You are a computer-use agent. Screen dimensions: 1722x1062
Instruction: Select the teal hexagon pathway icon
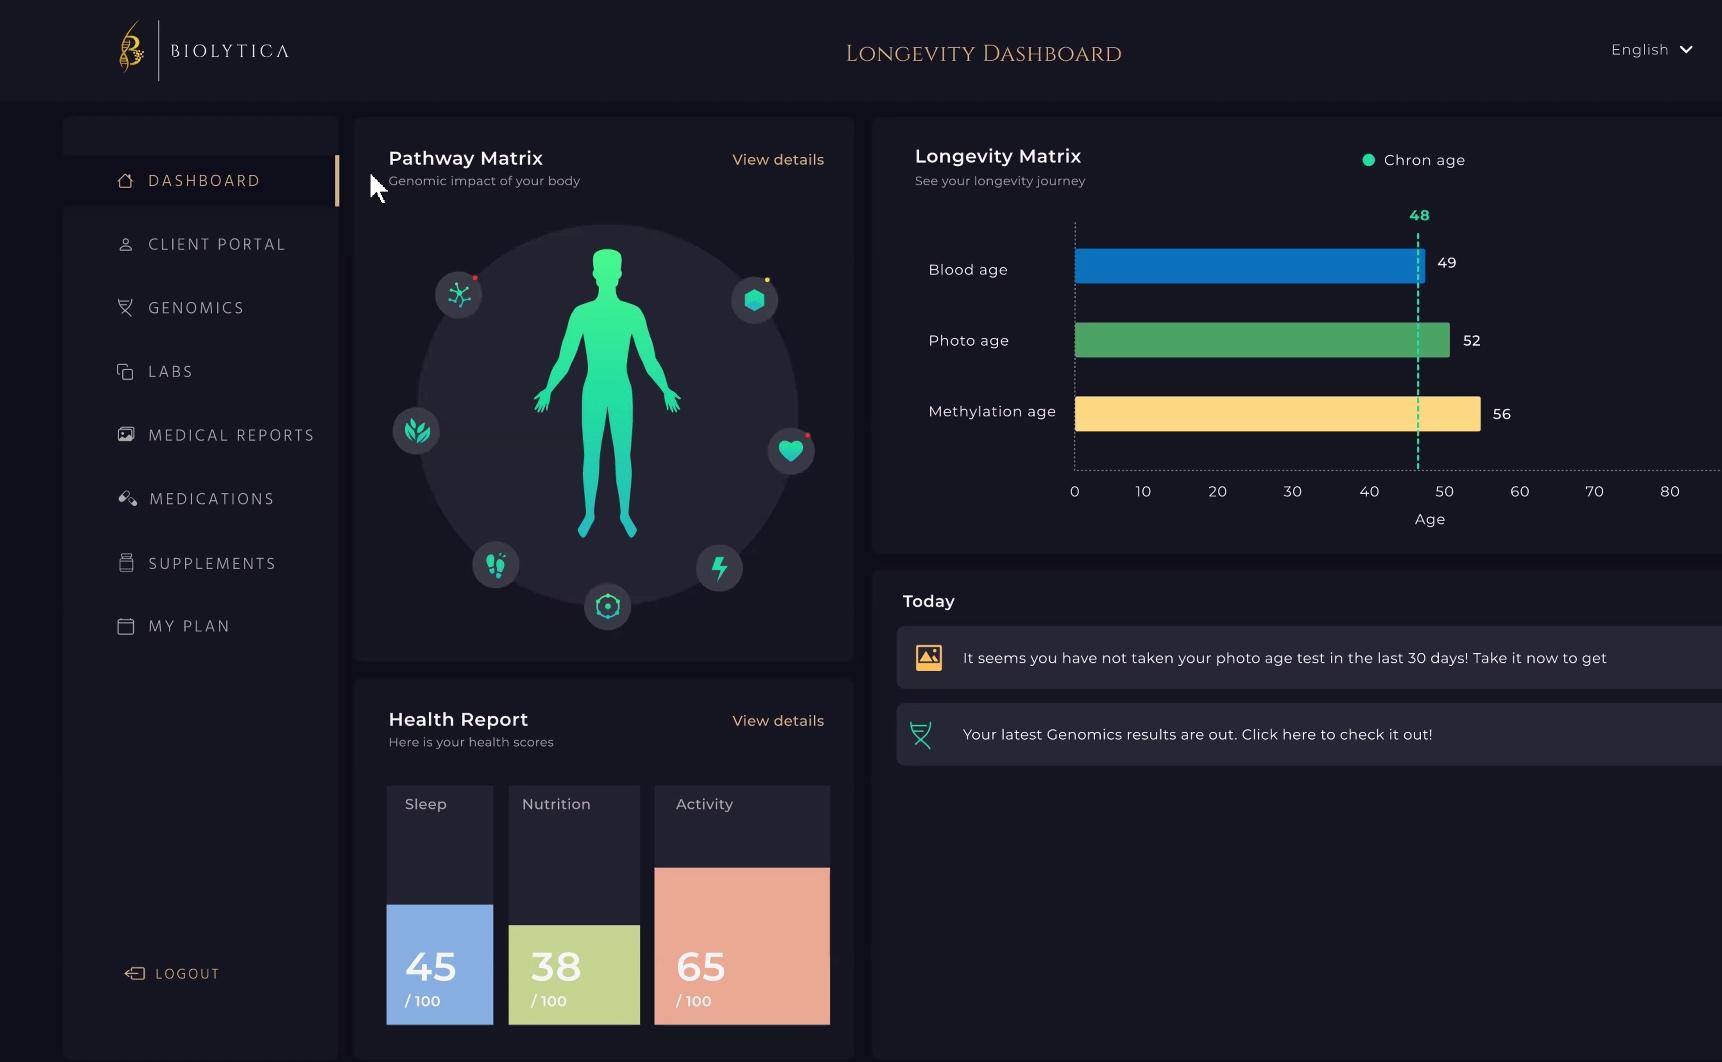pyautogui.click(x=755, y=300)
